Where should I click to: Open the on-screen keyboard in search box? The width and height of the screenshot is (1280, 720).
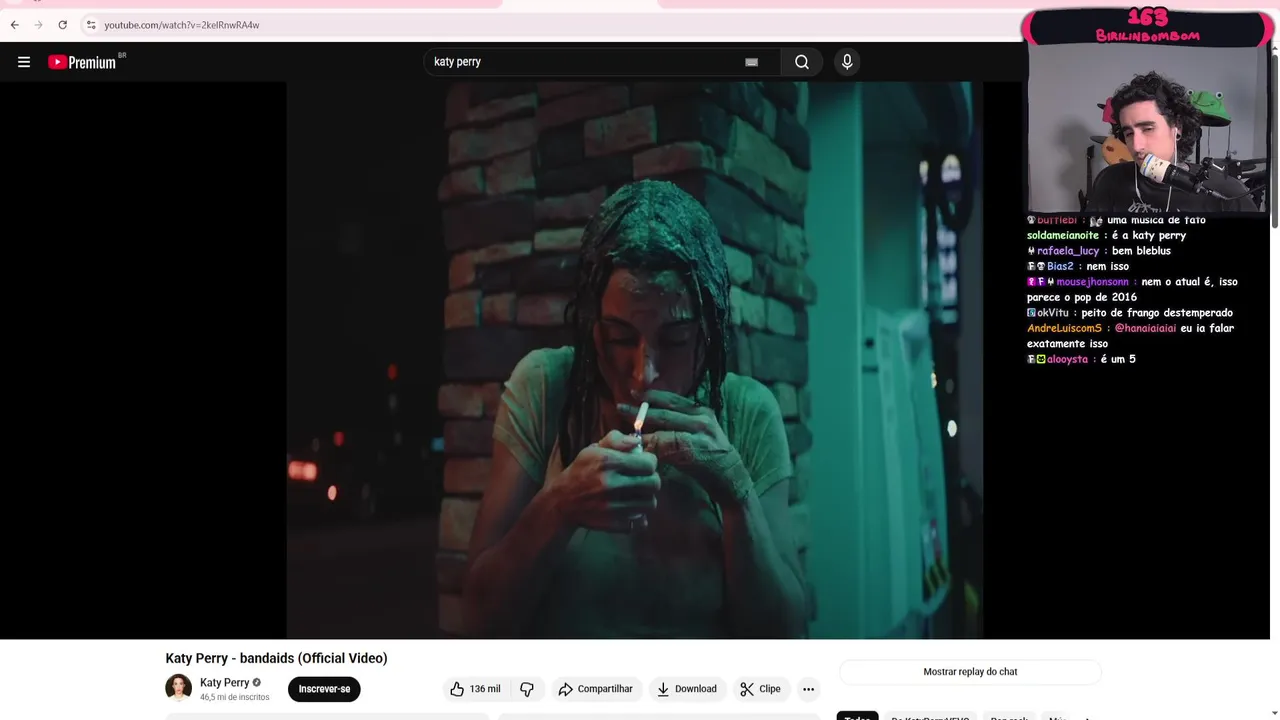tap(751, 62)
